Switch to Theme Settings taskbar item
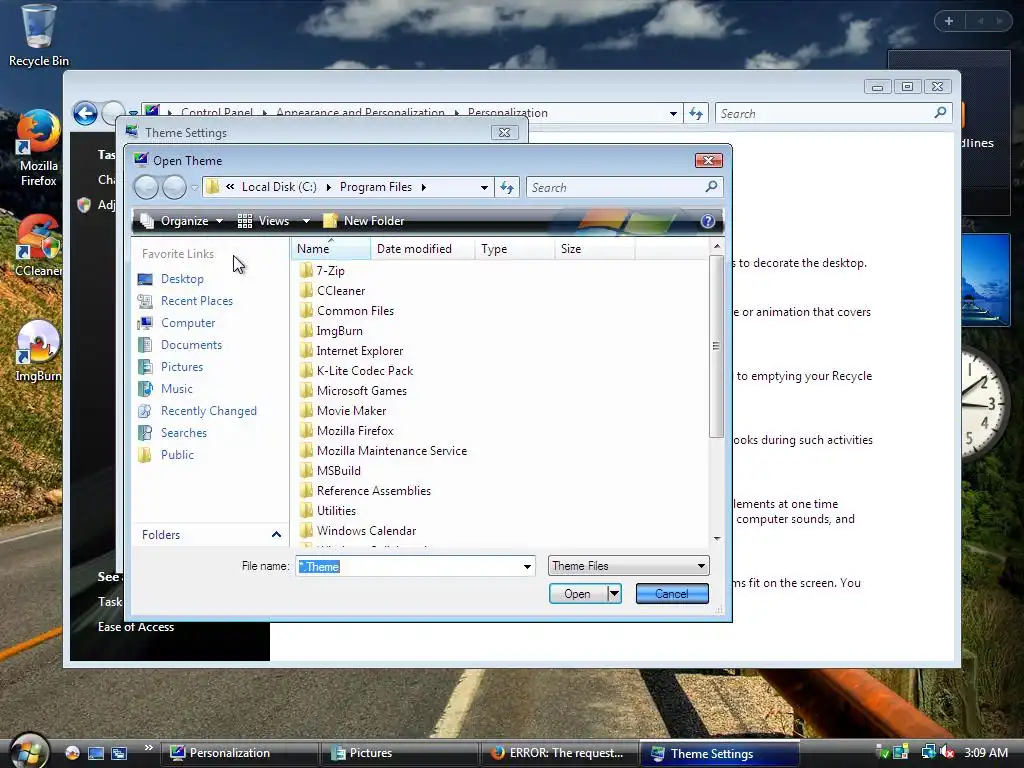1024x768 pixels. tap(718, 753)
